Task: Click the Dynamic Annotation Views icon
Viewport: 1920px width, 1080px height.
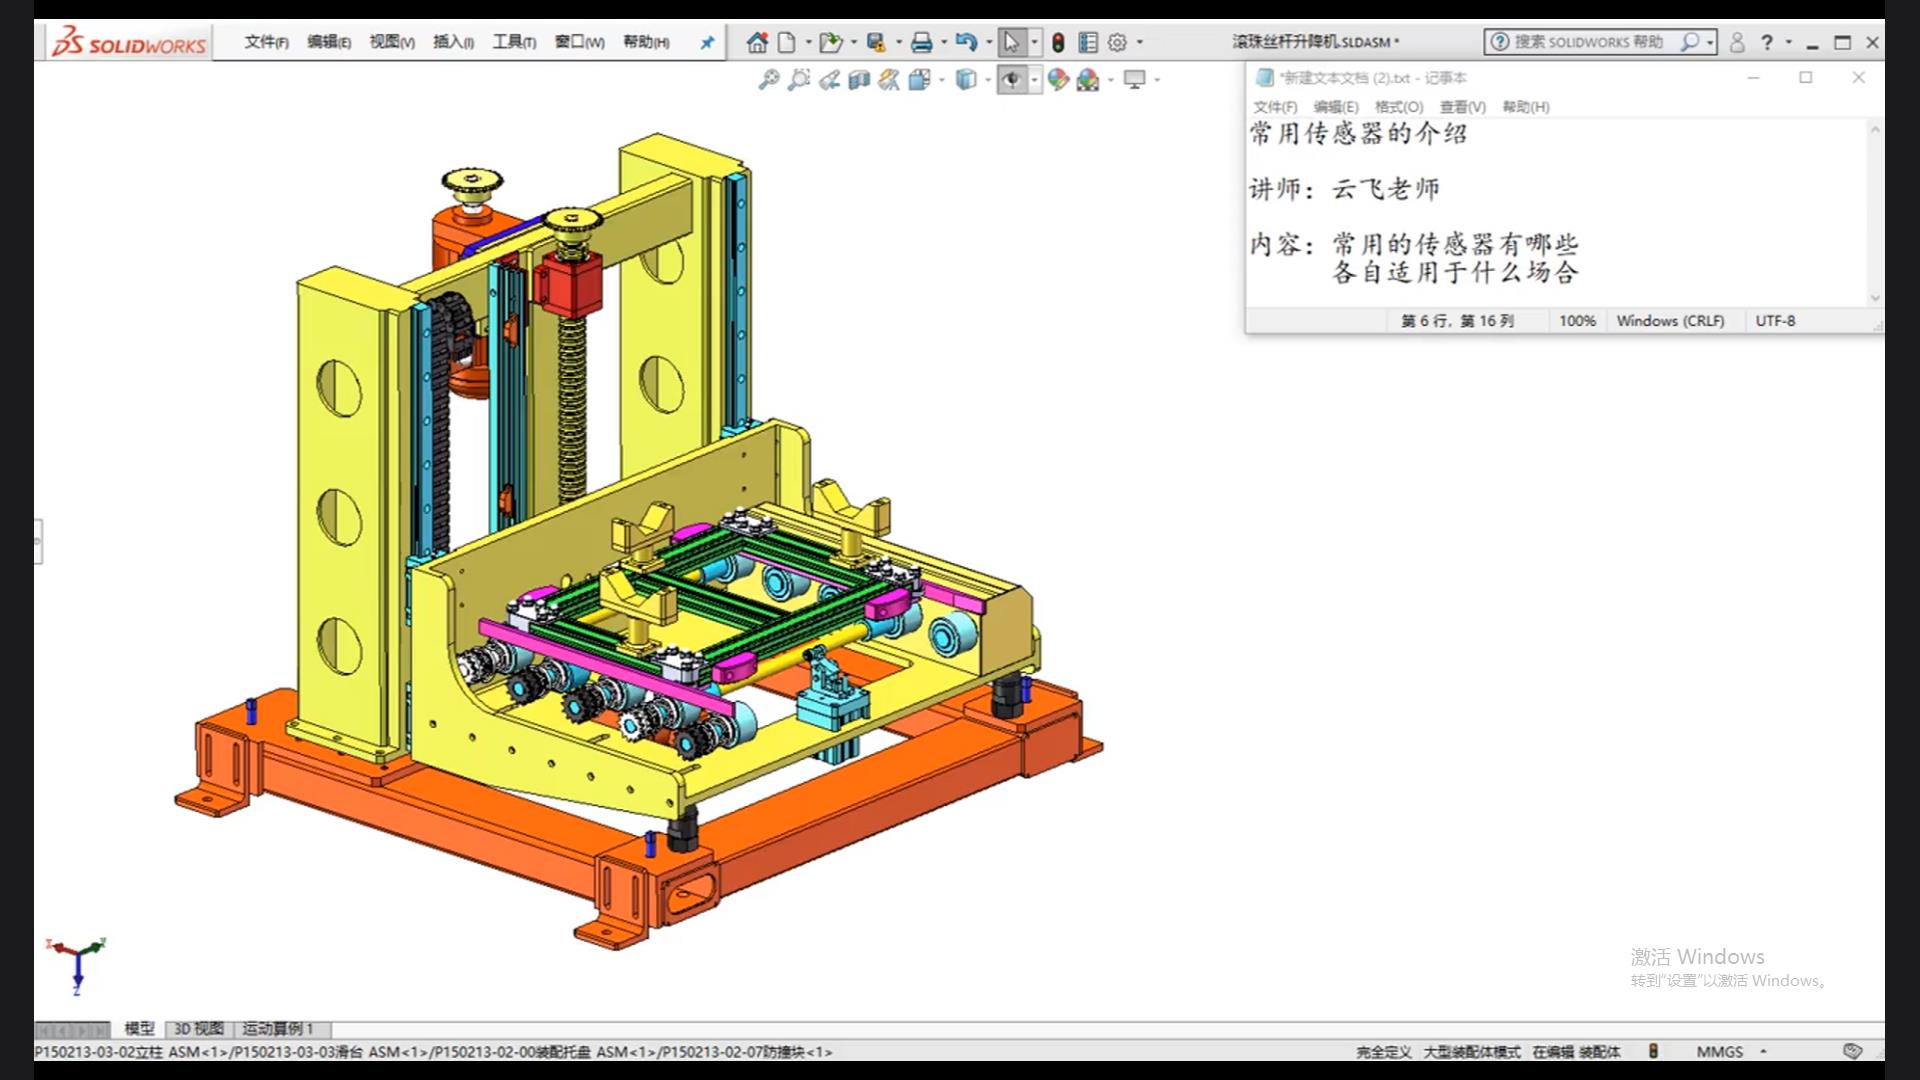Action: (x=889, y=80)
